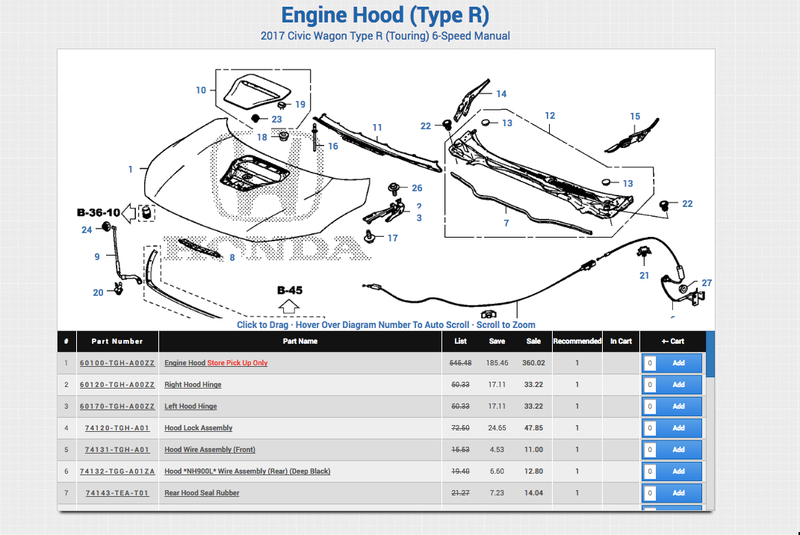Open part number 60100-TGH-A00ZZ link
This screenshot has height=535, width=800.
coord(117,363)
